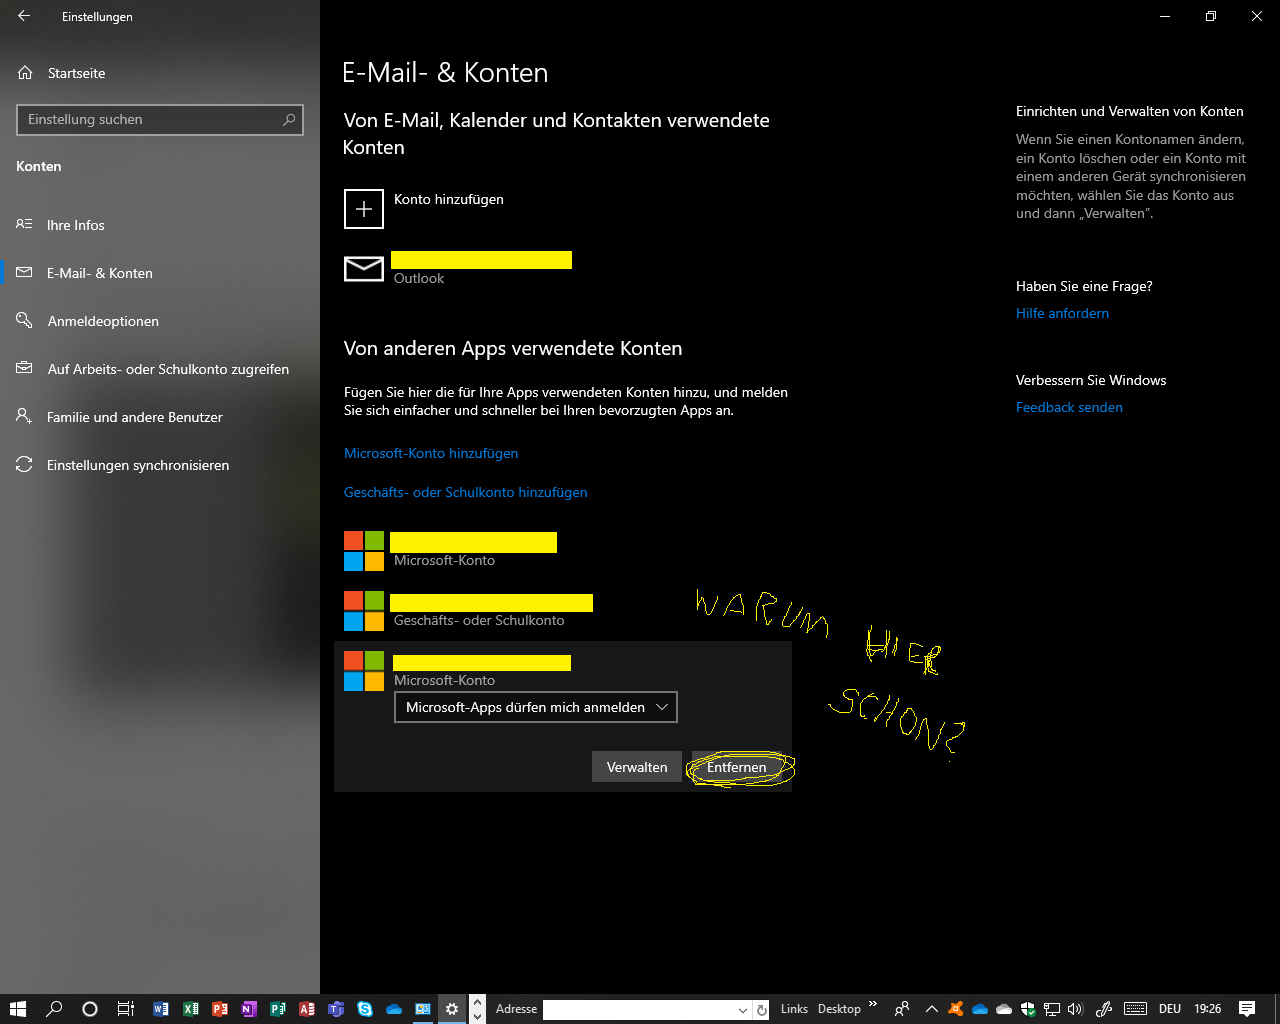Open Cortana circle in taskbar
This screenshot has height=1024, width=1280.
point(90,1009)
